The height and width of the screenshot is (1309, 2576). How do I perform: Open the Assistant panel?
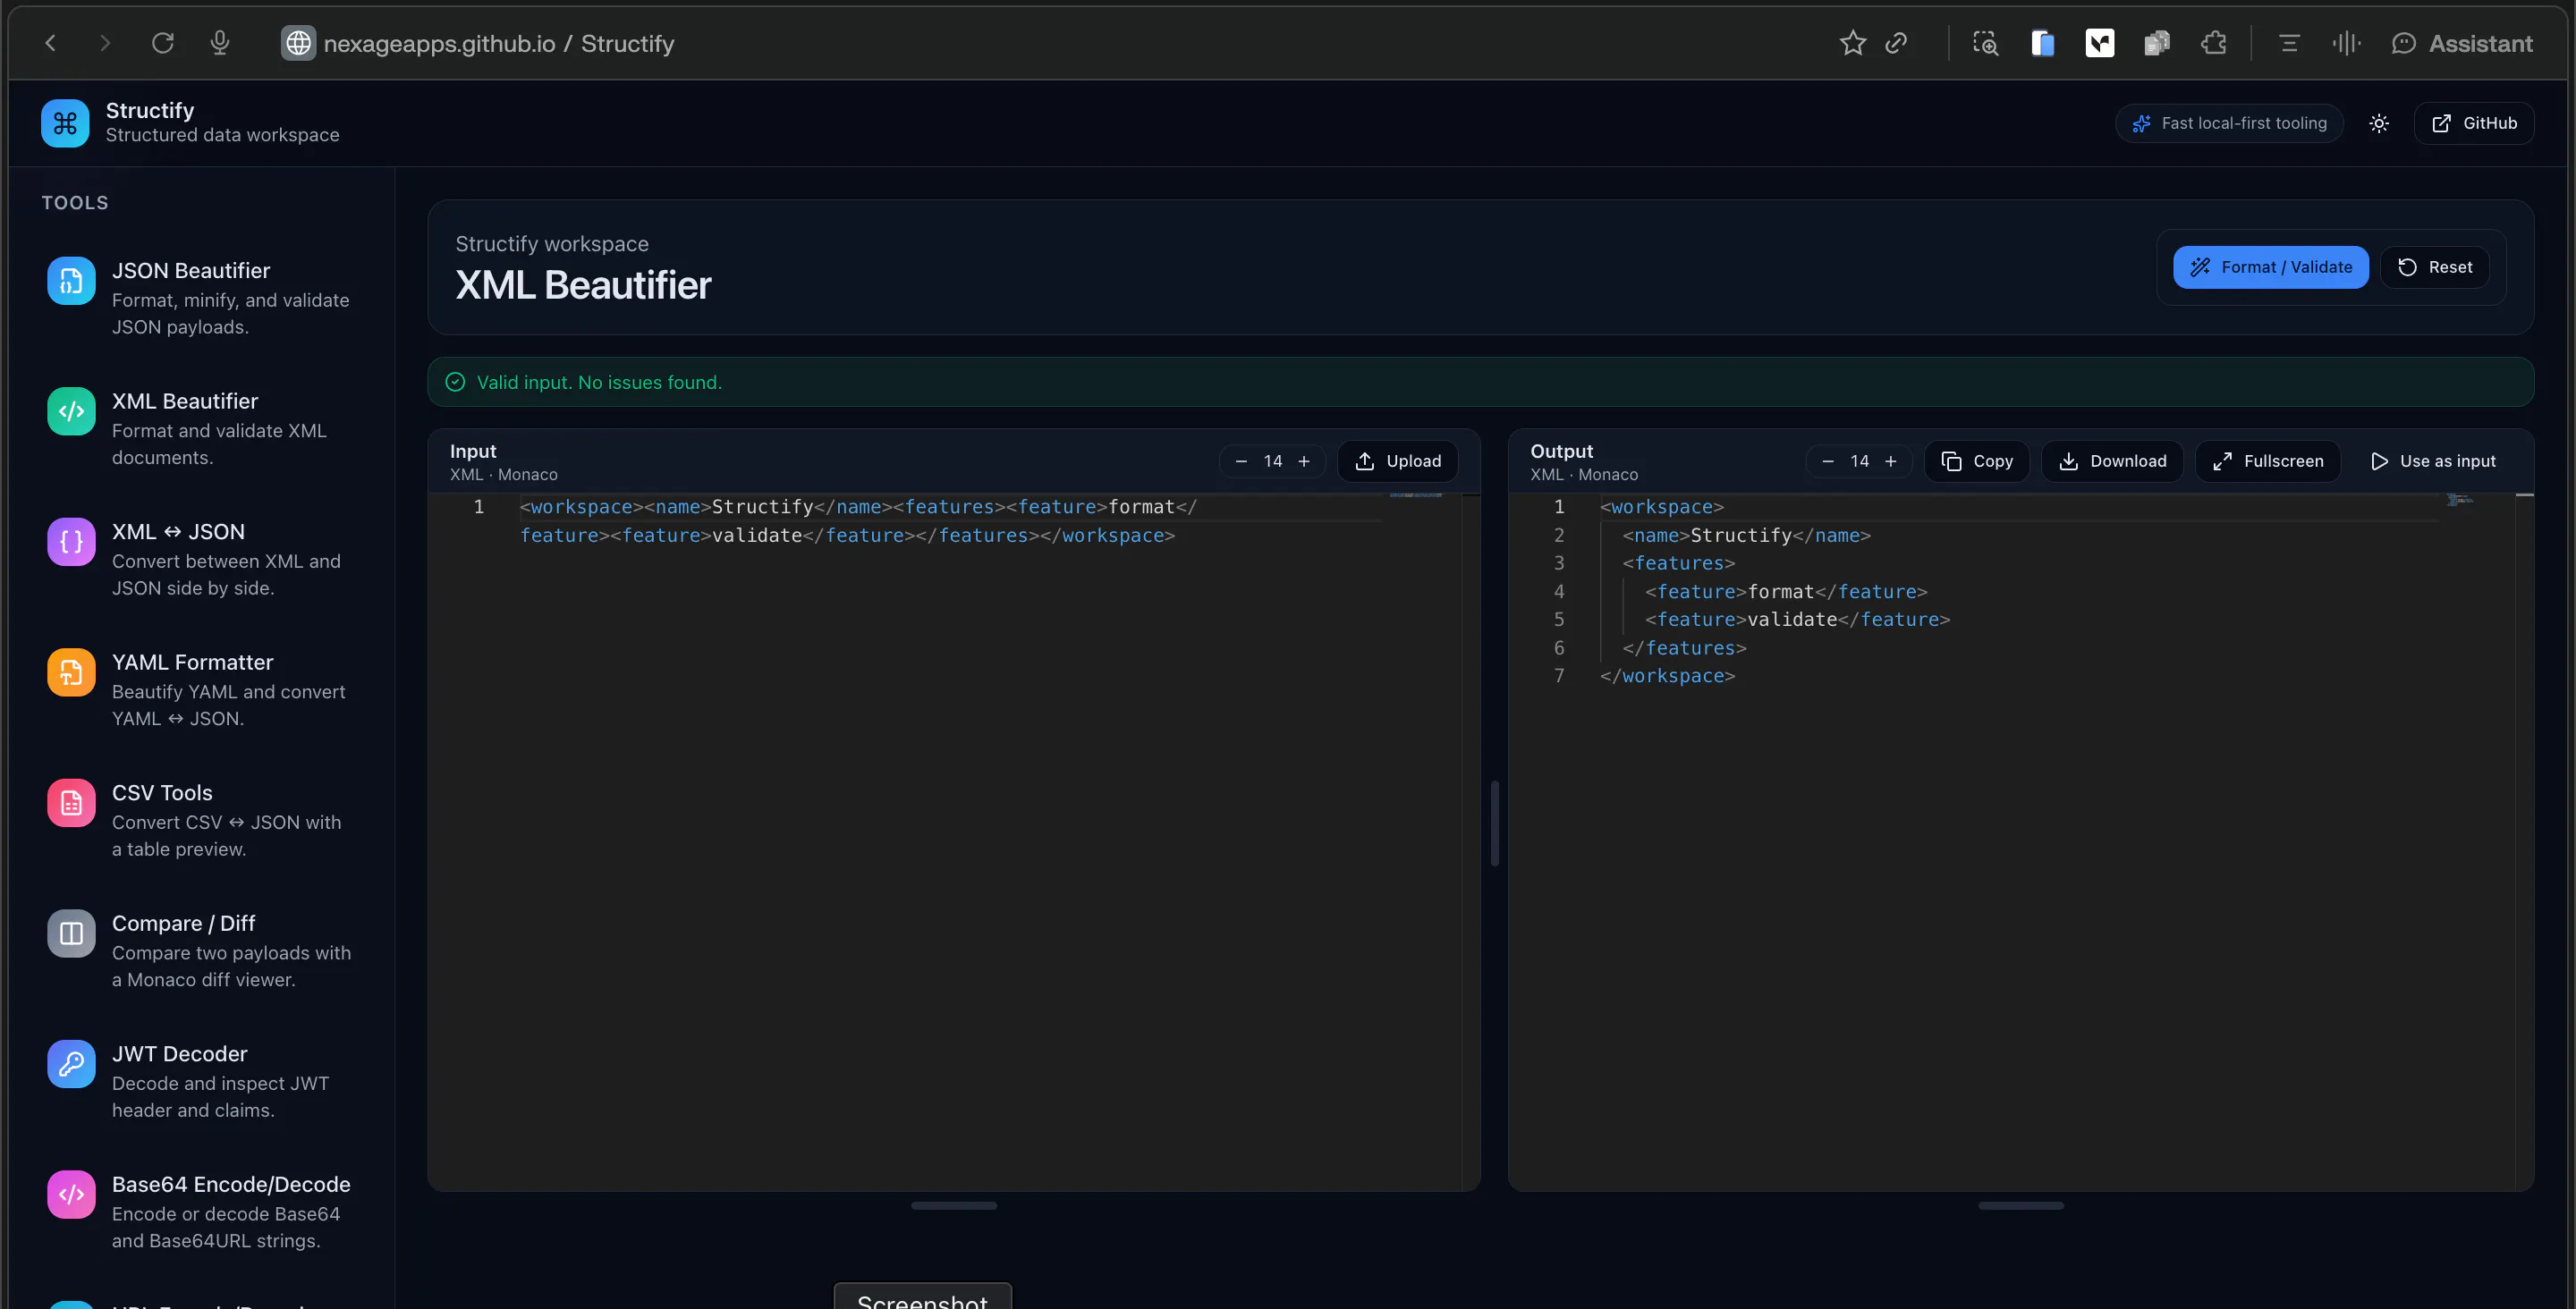tap(2462, 43)
